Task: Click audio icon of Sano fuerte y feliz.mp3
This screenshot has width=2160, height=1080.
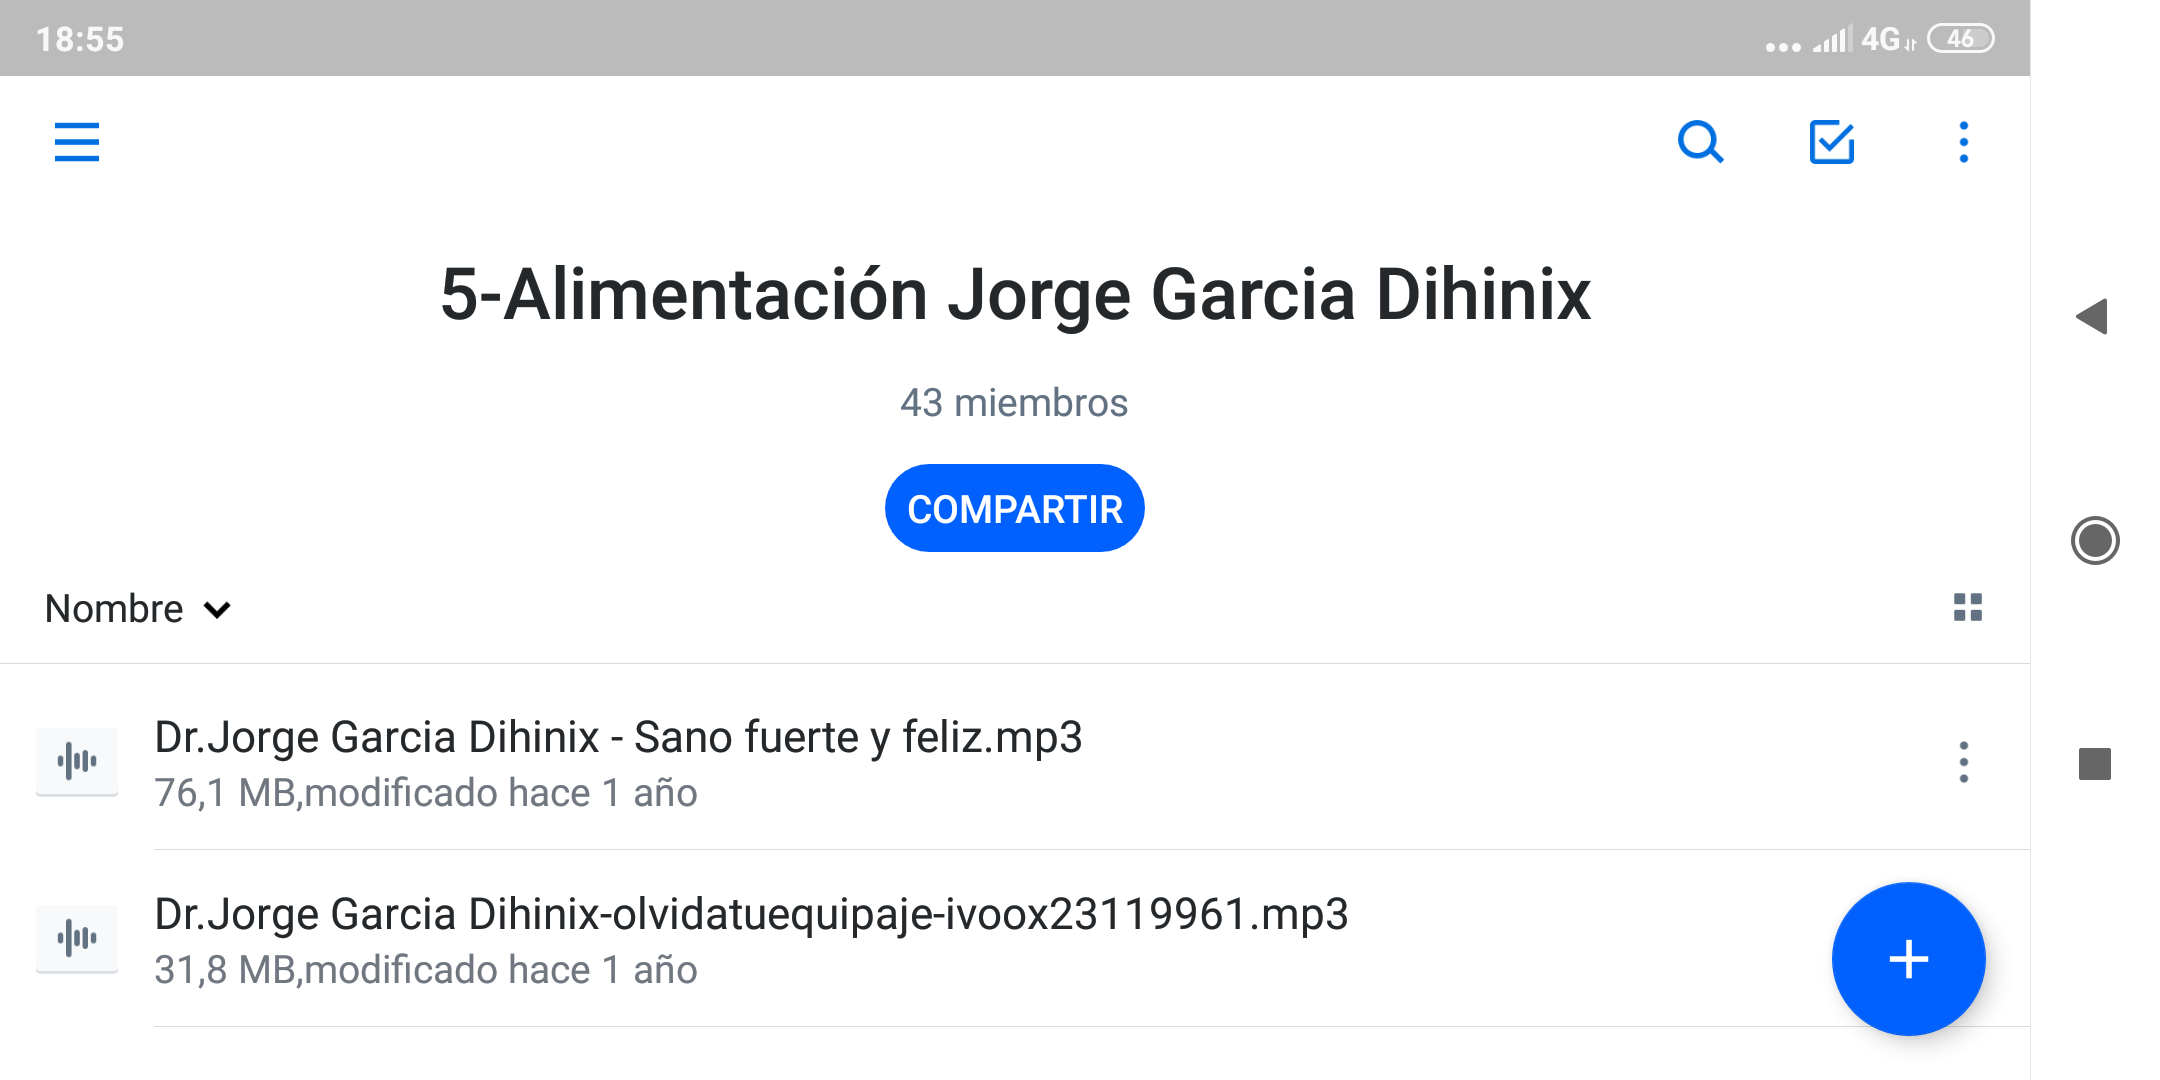Action: coord(77,762)
